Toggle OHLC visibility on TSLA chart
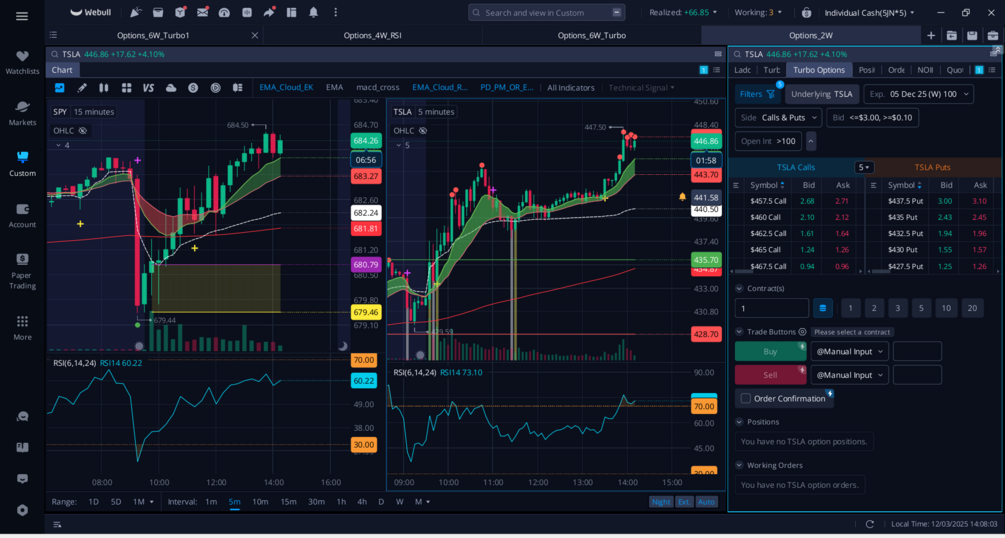The width and height of the screenshot is (1005, 538). click(422, 131)
